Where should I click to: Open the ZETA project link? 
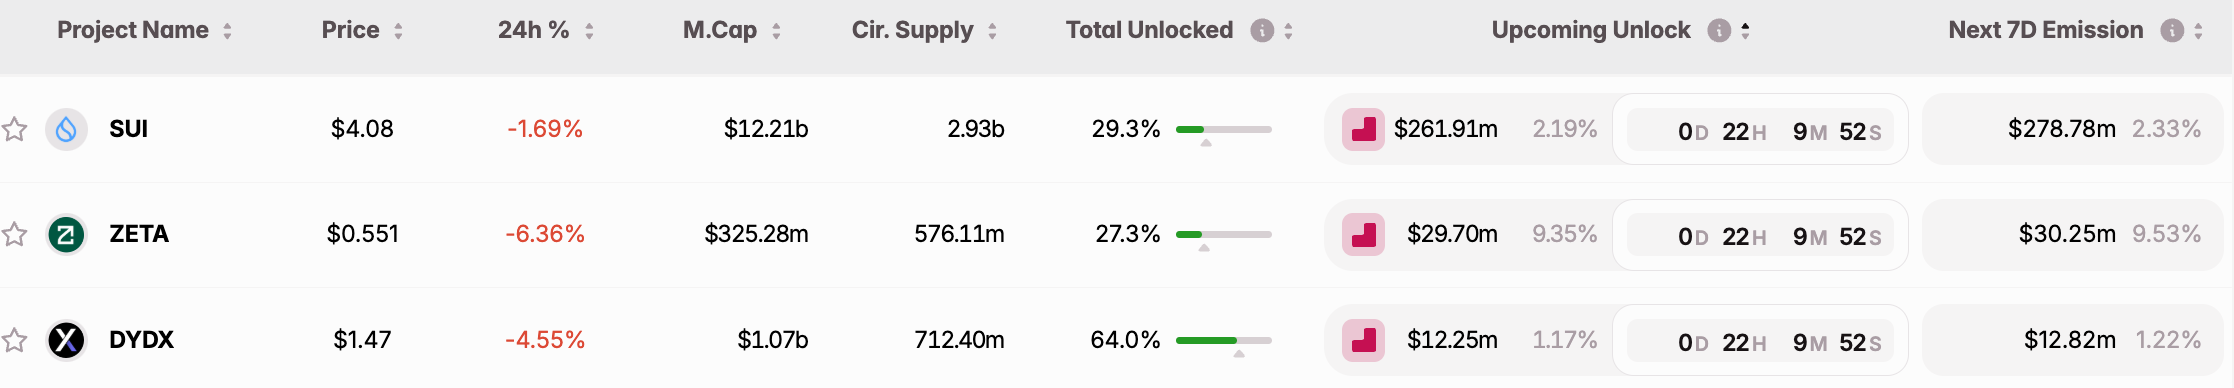(139, 234)
